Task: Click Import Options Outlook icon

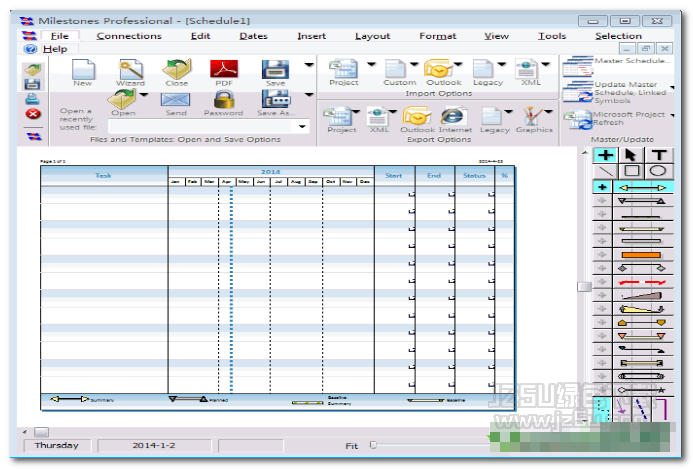Action: pos(438,69)
